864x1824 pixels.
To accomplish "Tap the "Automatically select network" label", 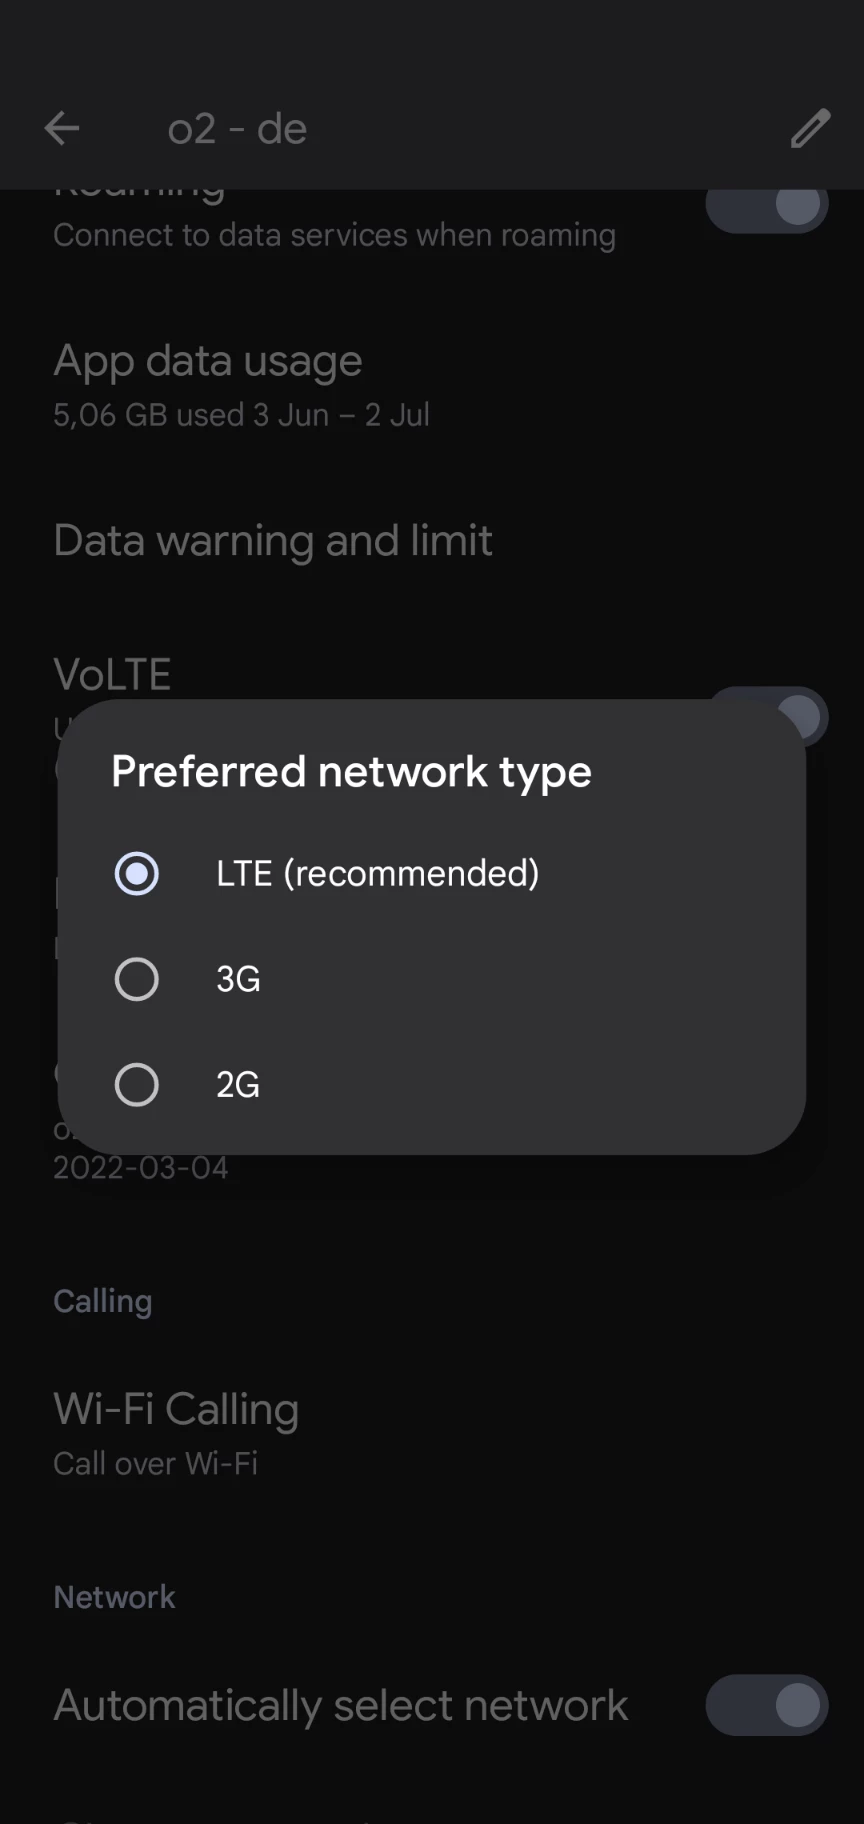I will 341,1705.
